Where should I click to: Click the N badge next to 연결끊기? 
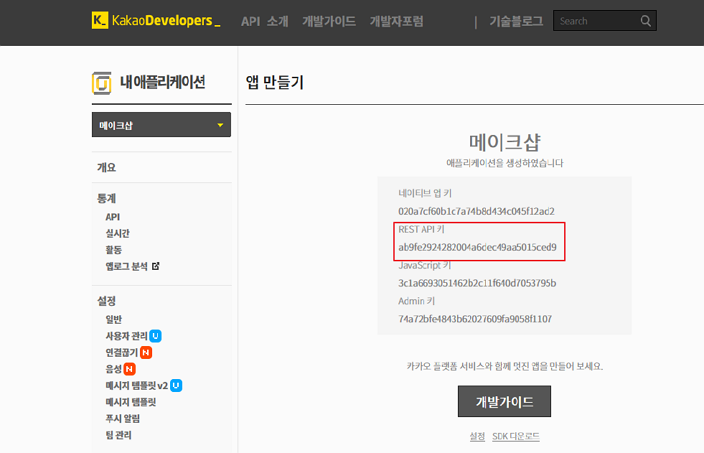point(146,352)
